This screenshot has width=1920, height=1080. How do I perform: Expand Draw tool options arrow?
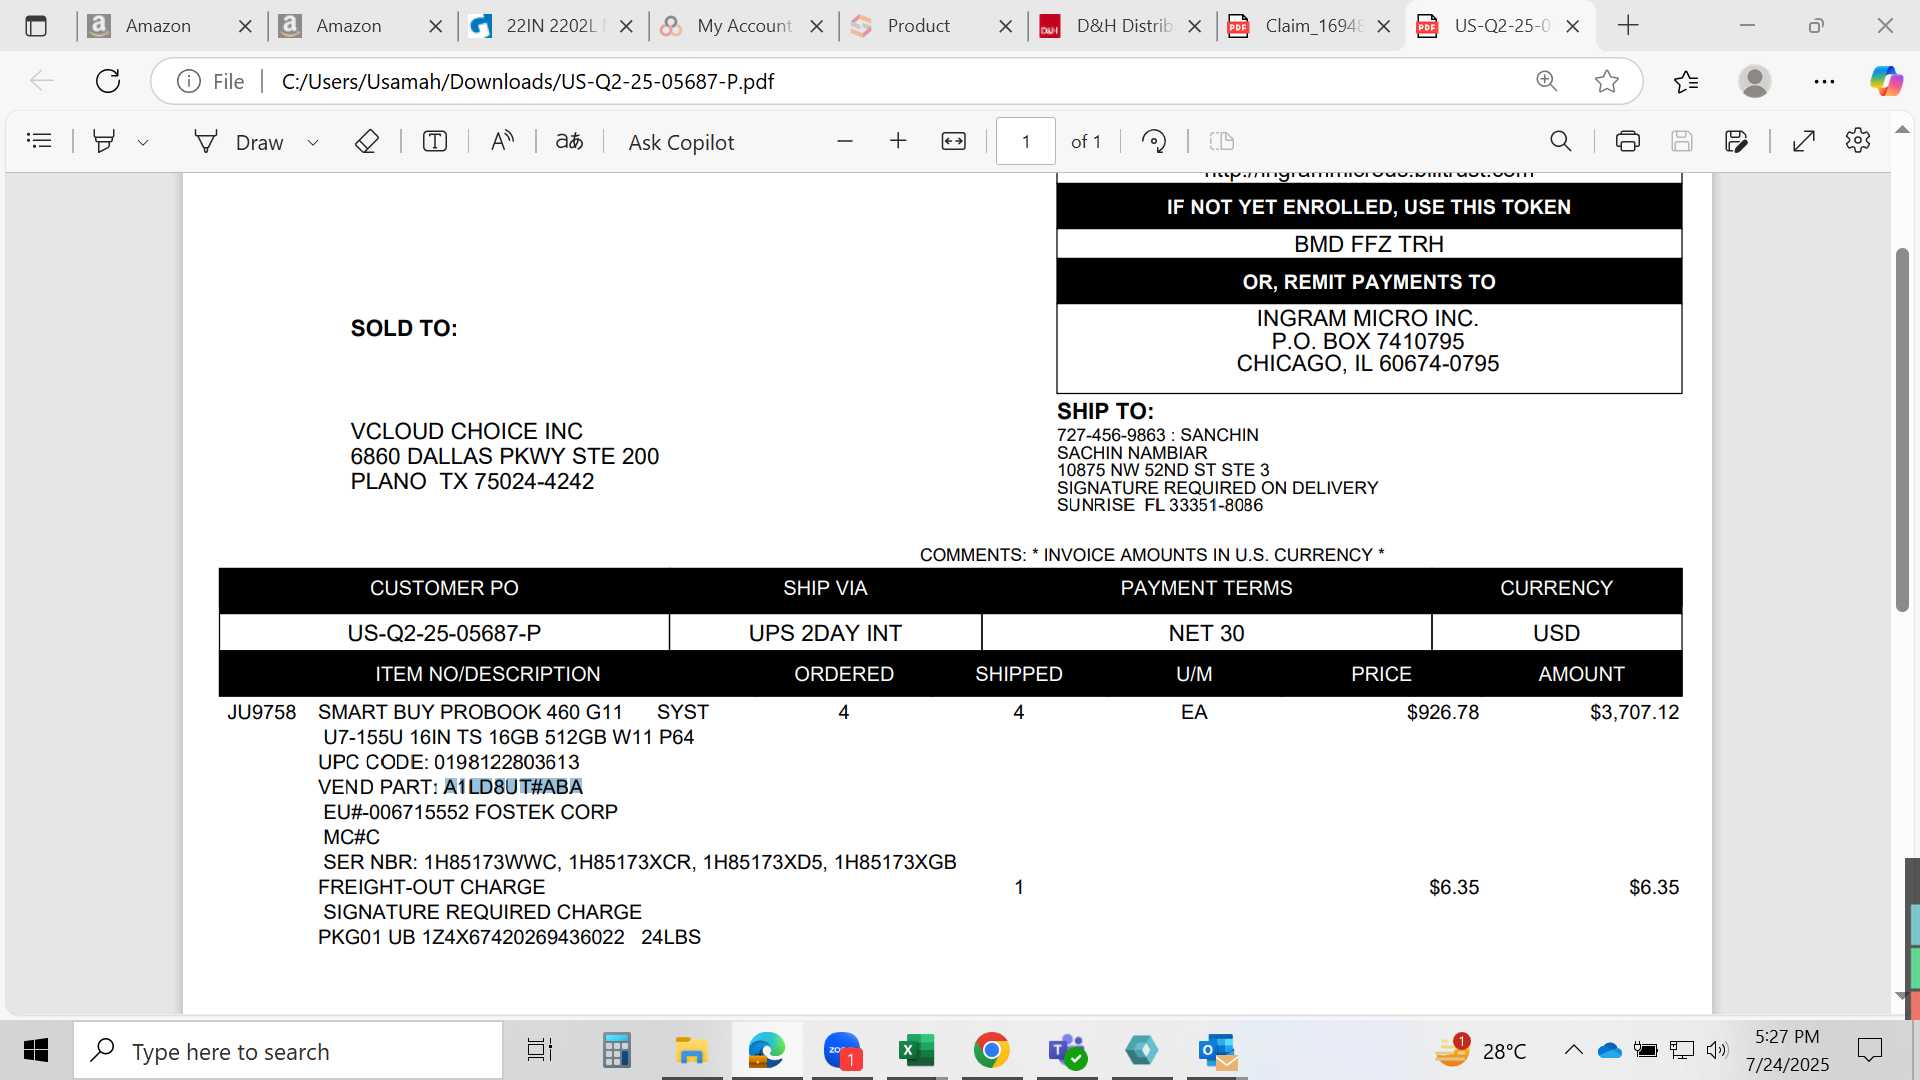313,142
